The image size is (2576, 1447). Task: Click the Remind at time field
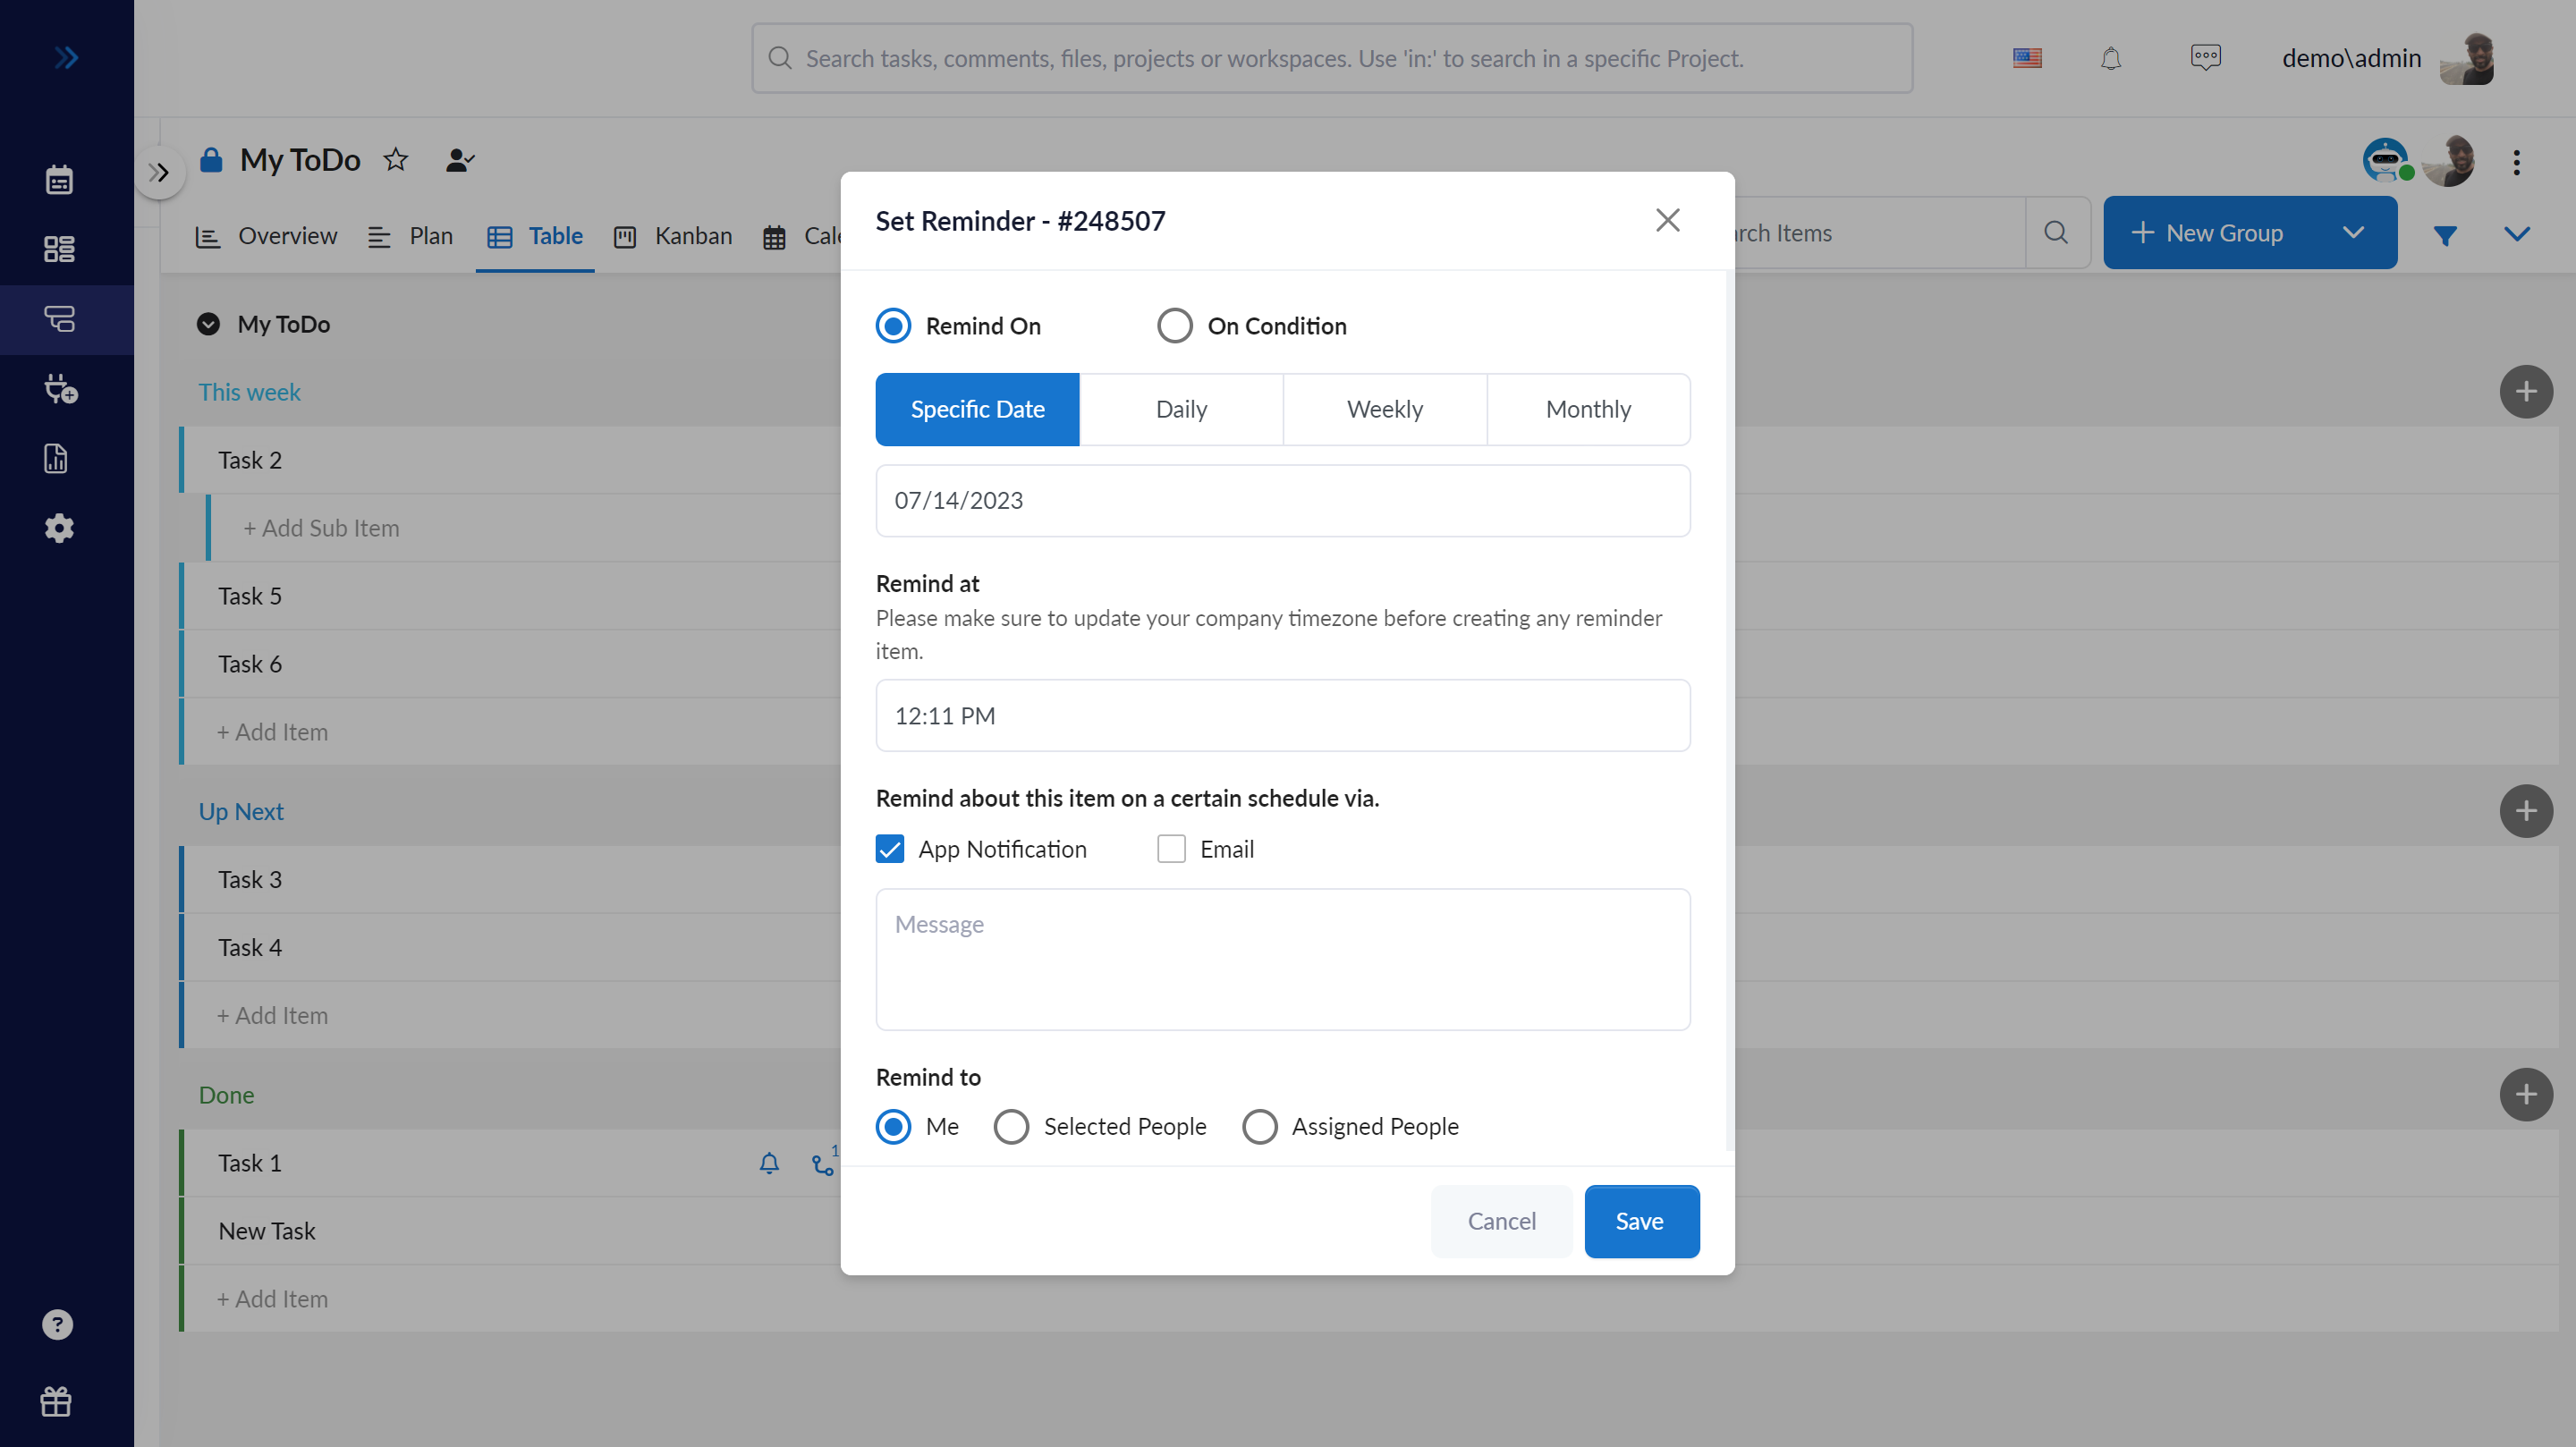pyautogui.click(x=1282, y=716)
